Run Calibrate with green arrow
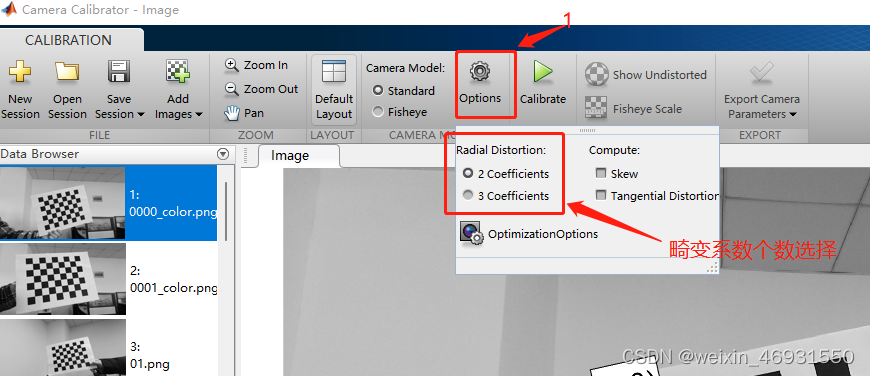 coord(543,72)
